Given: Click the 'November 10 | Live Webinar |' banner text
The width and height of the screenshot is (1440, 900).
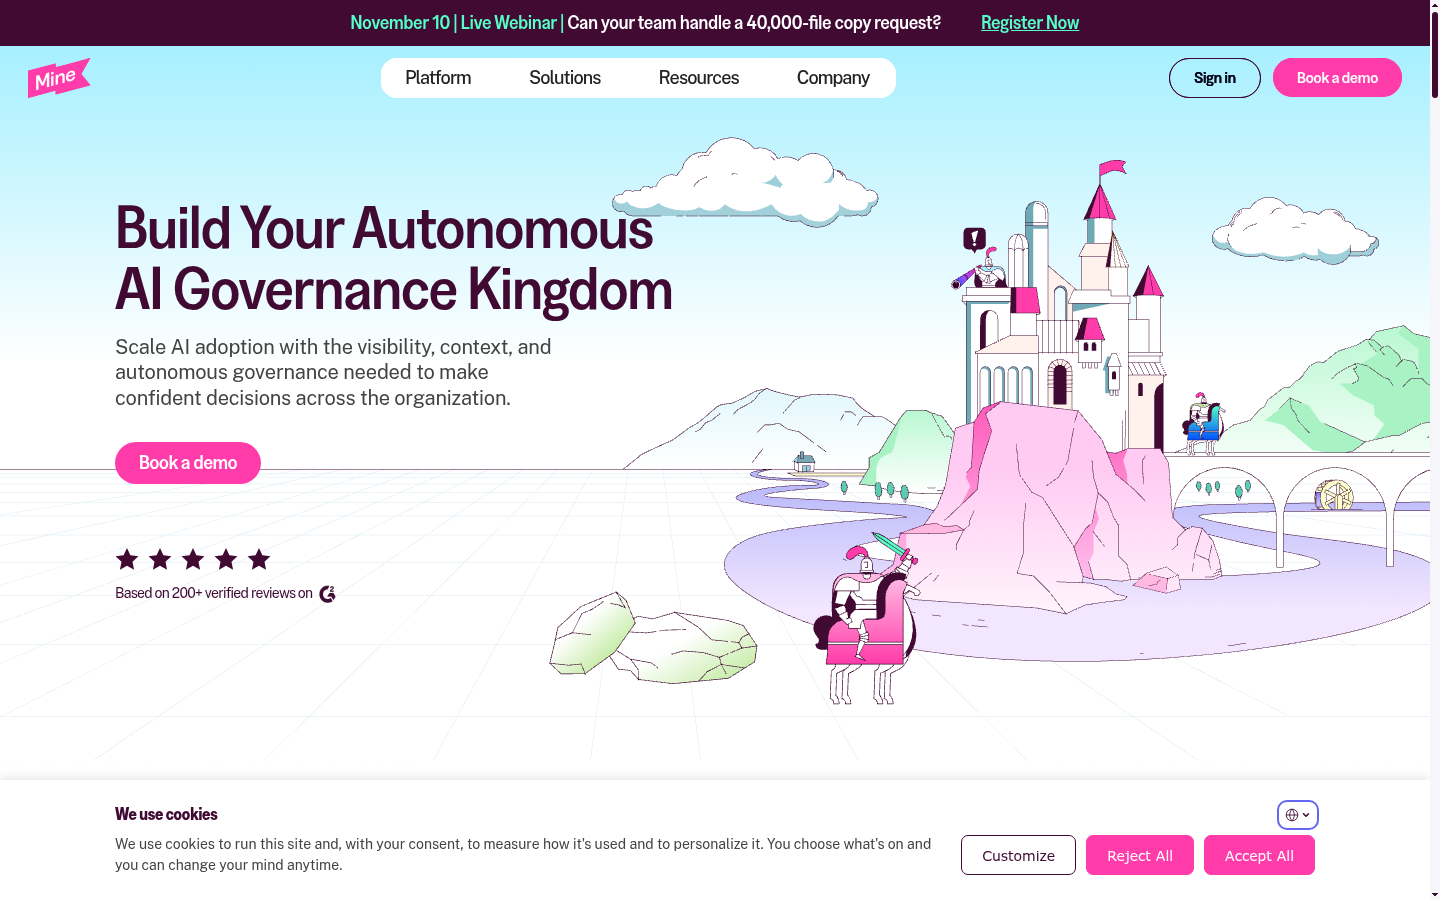Looking at the screenshot, I should point(457,23).
